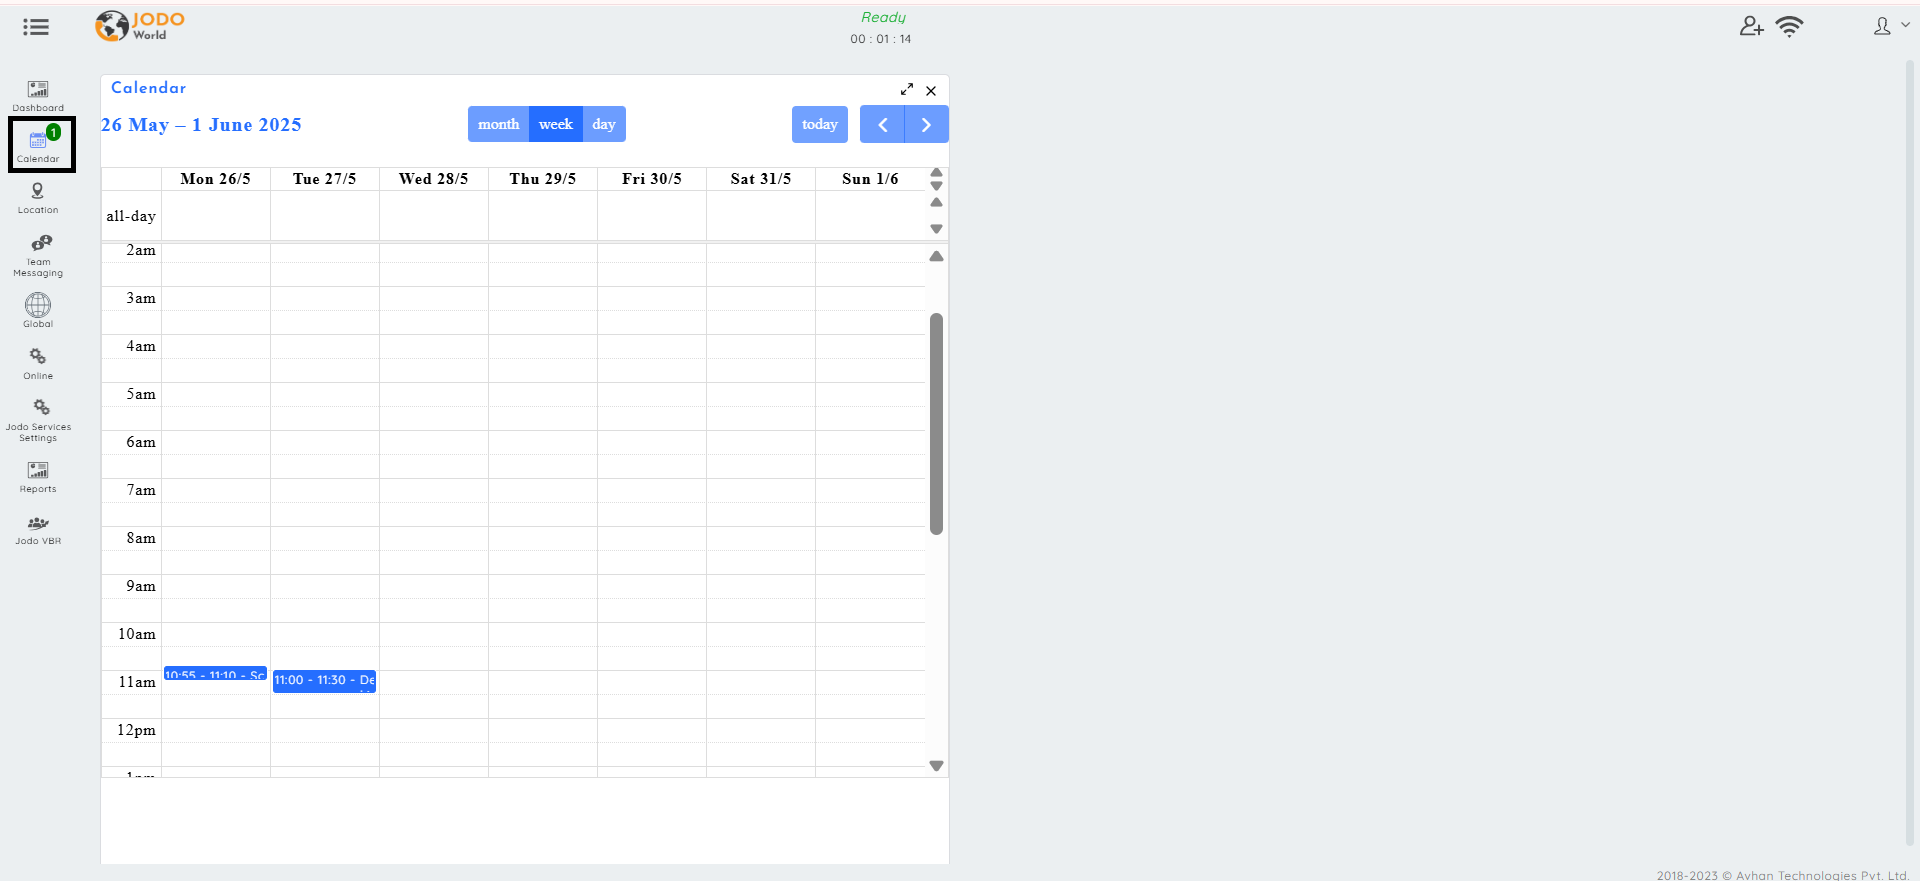
Task: Click the Wi-Fi connection status icon
Action: (1789, 26)
